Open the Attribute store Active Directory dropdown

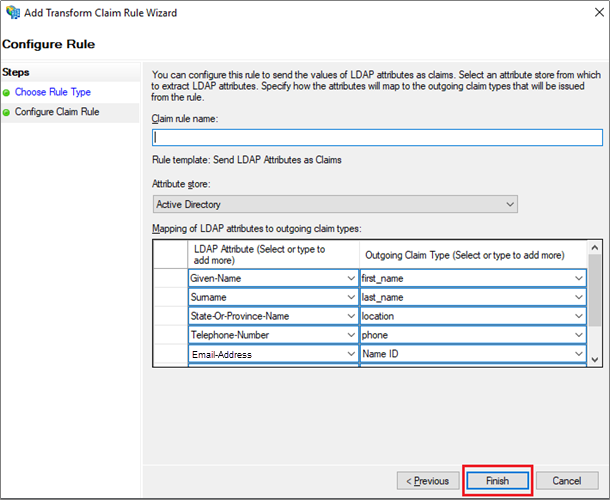[x=335, y=204]
